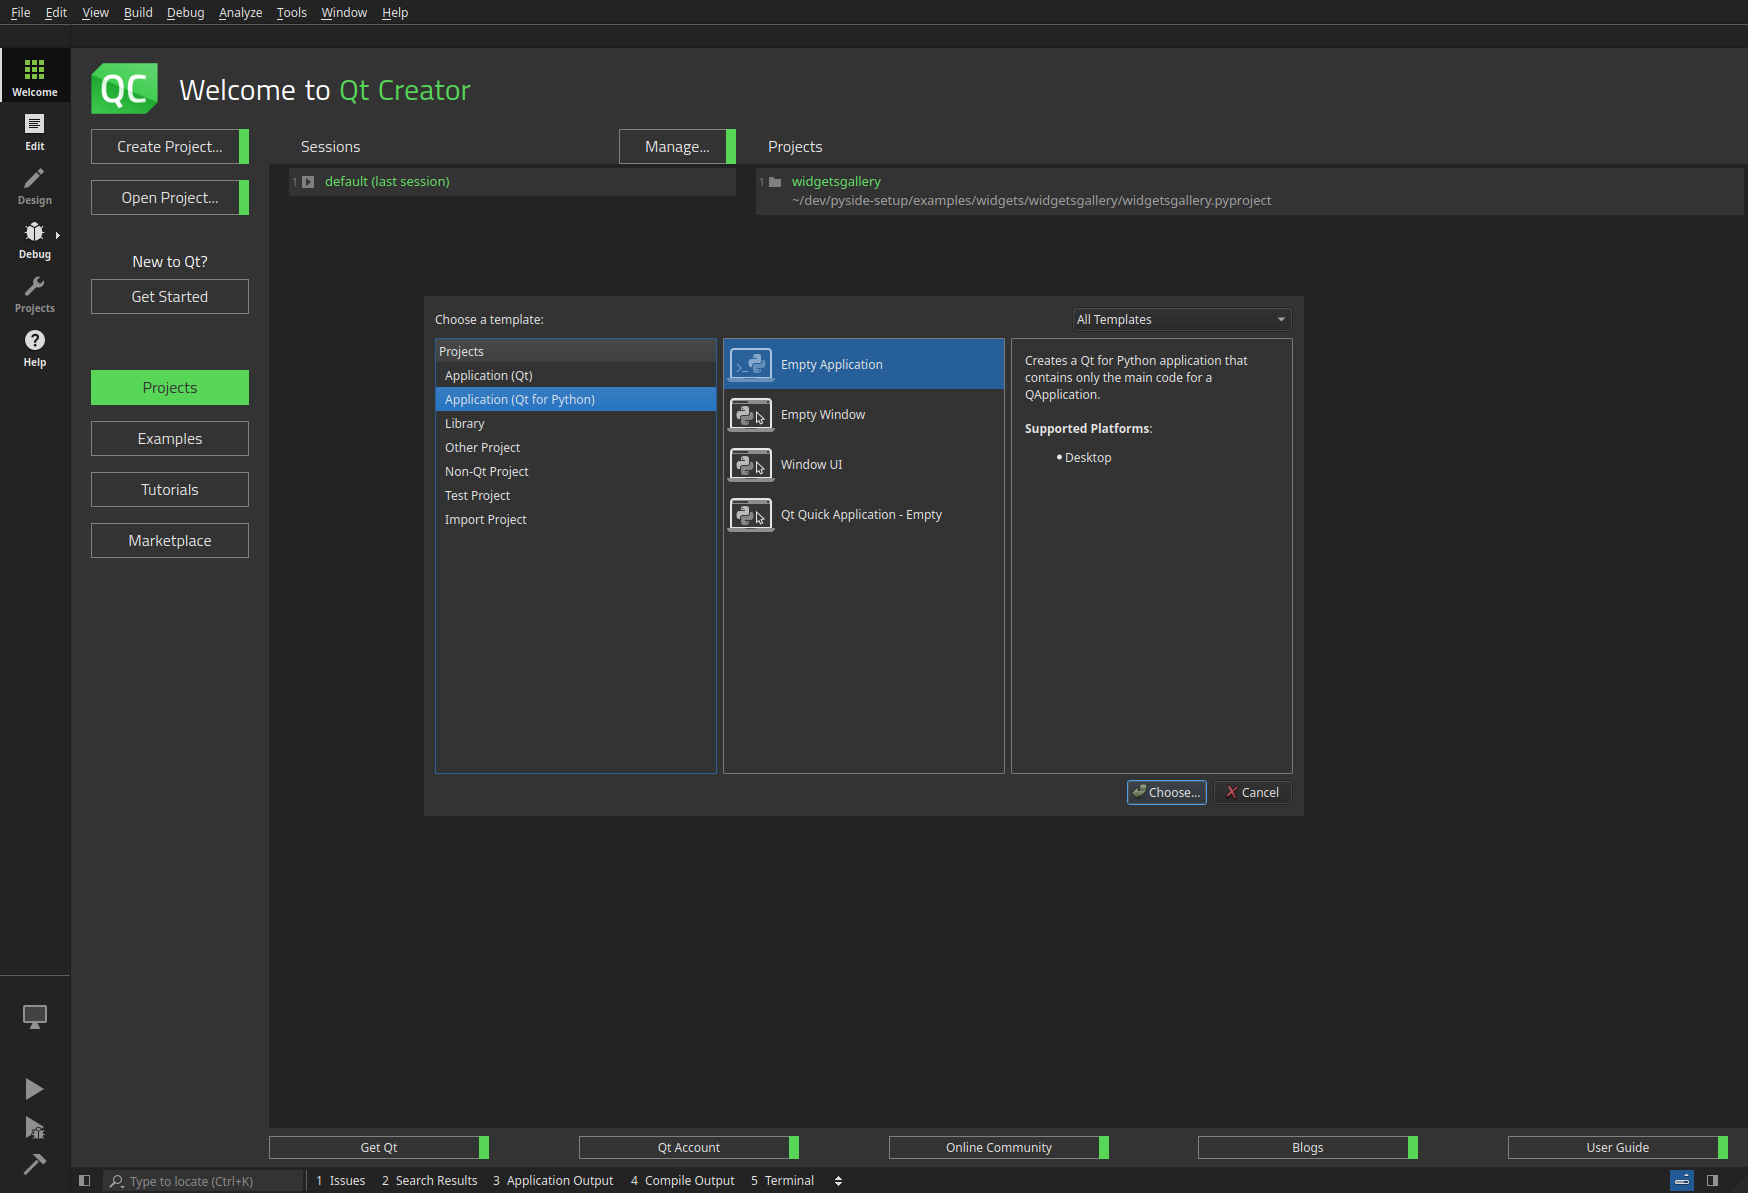This screenshot has width=1748, height=1193.
Task: Open Help mode question icon
Action: click(x=35, y=348)
